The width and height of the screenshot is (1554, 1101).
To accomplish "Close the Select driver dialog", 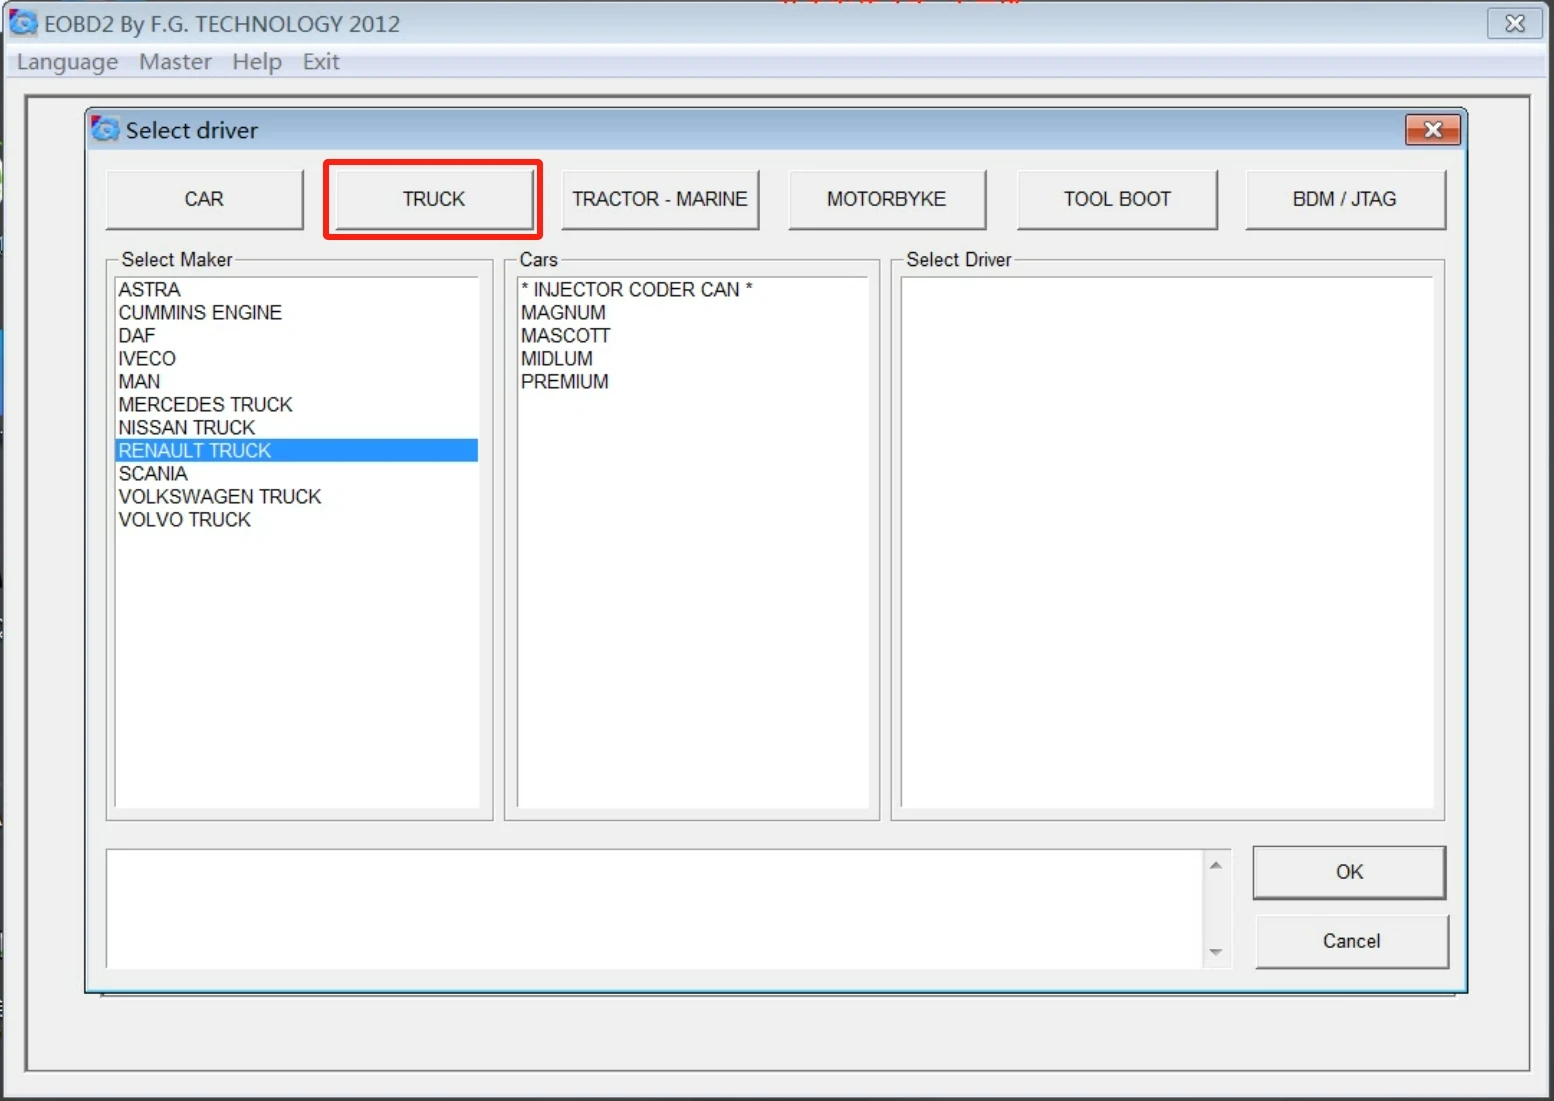I will [x=1433, y=129].
